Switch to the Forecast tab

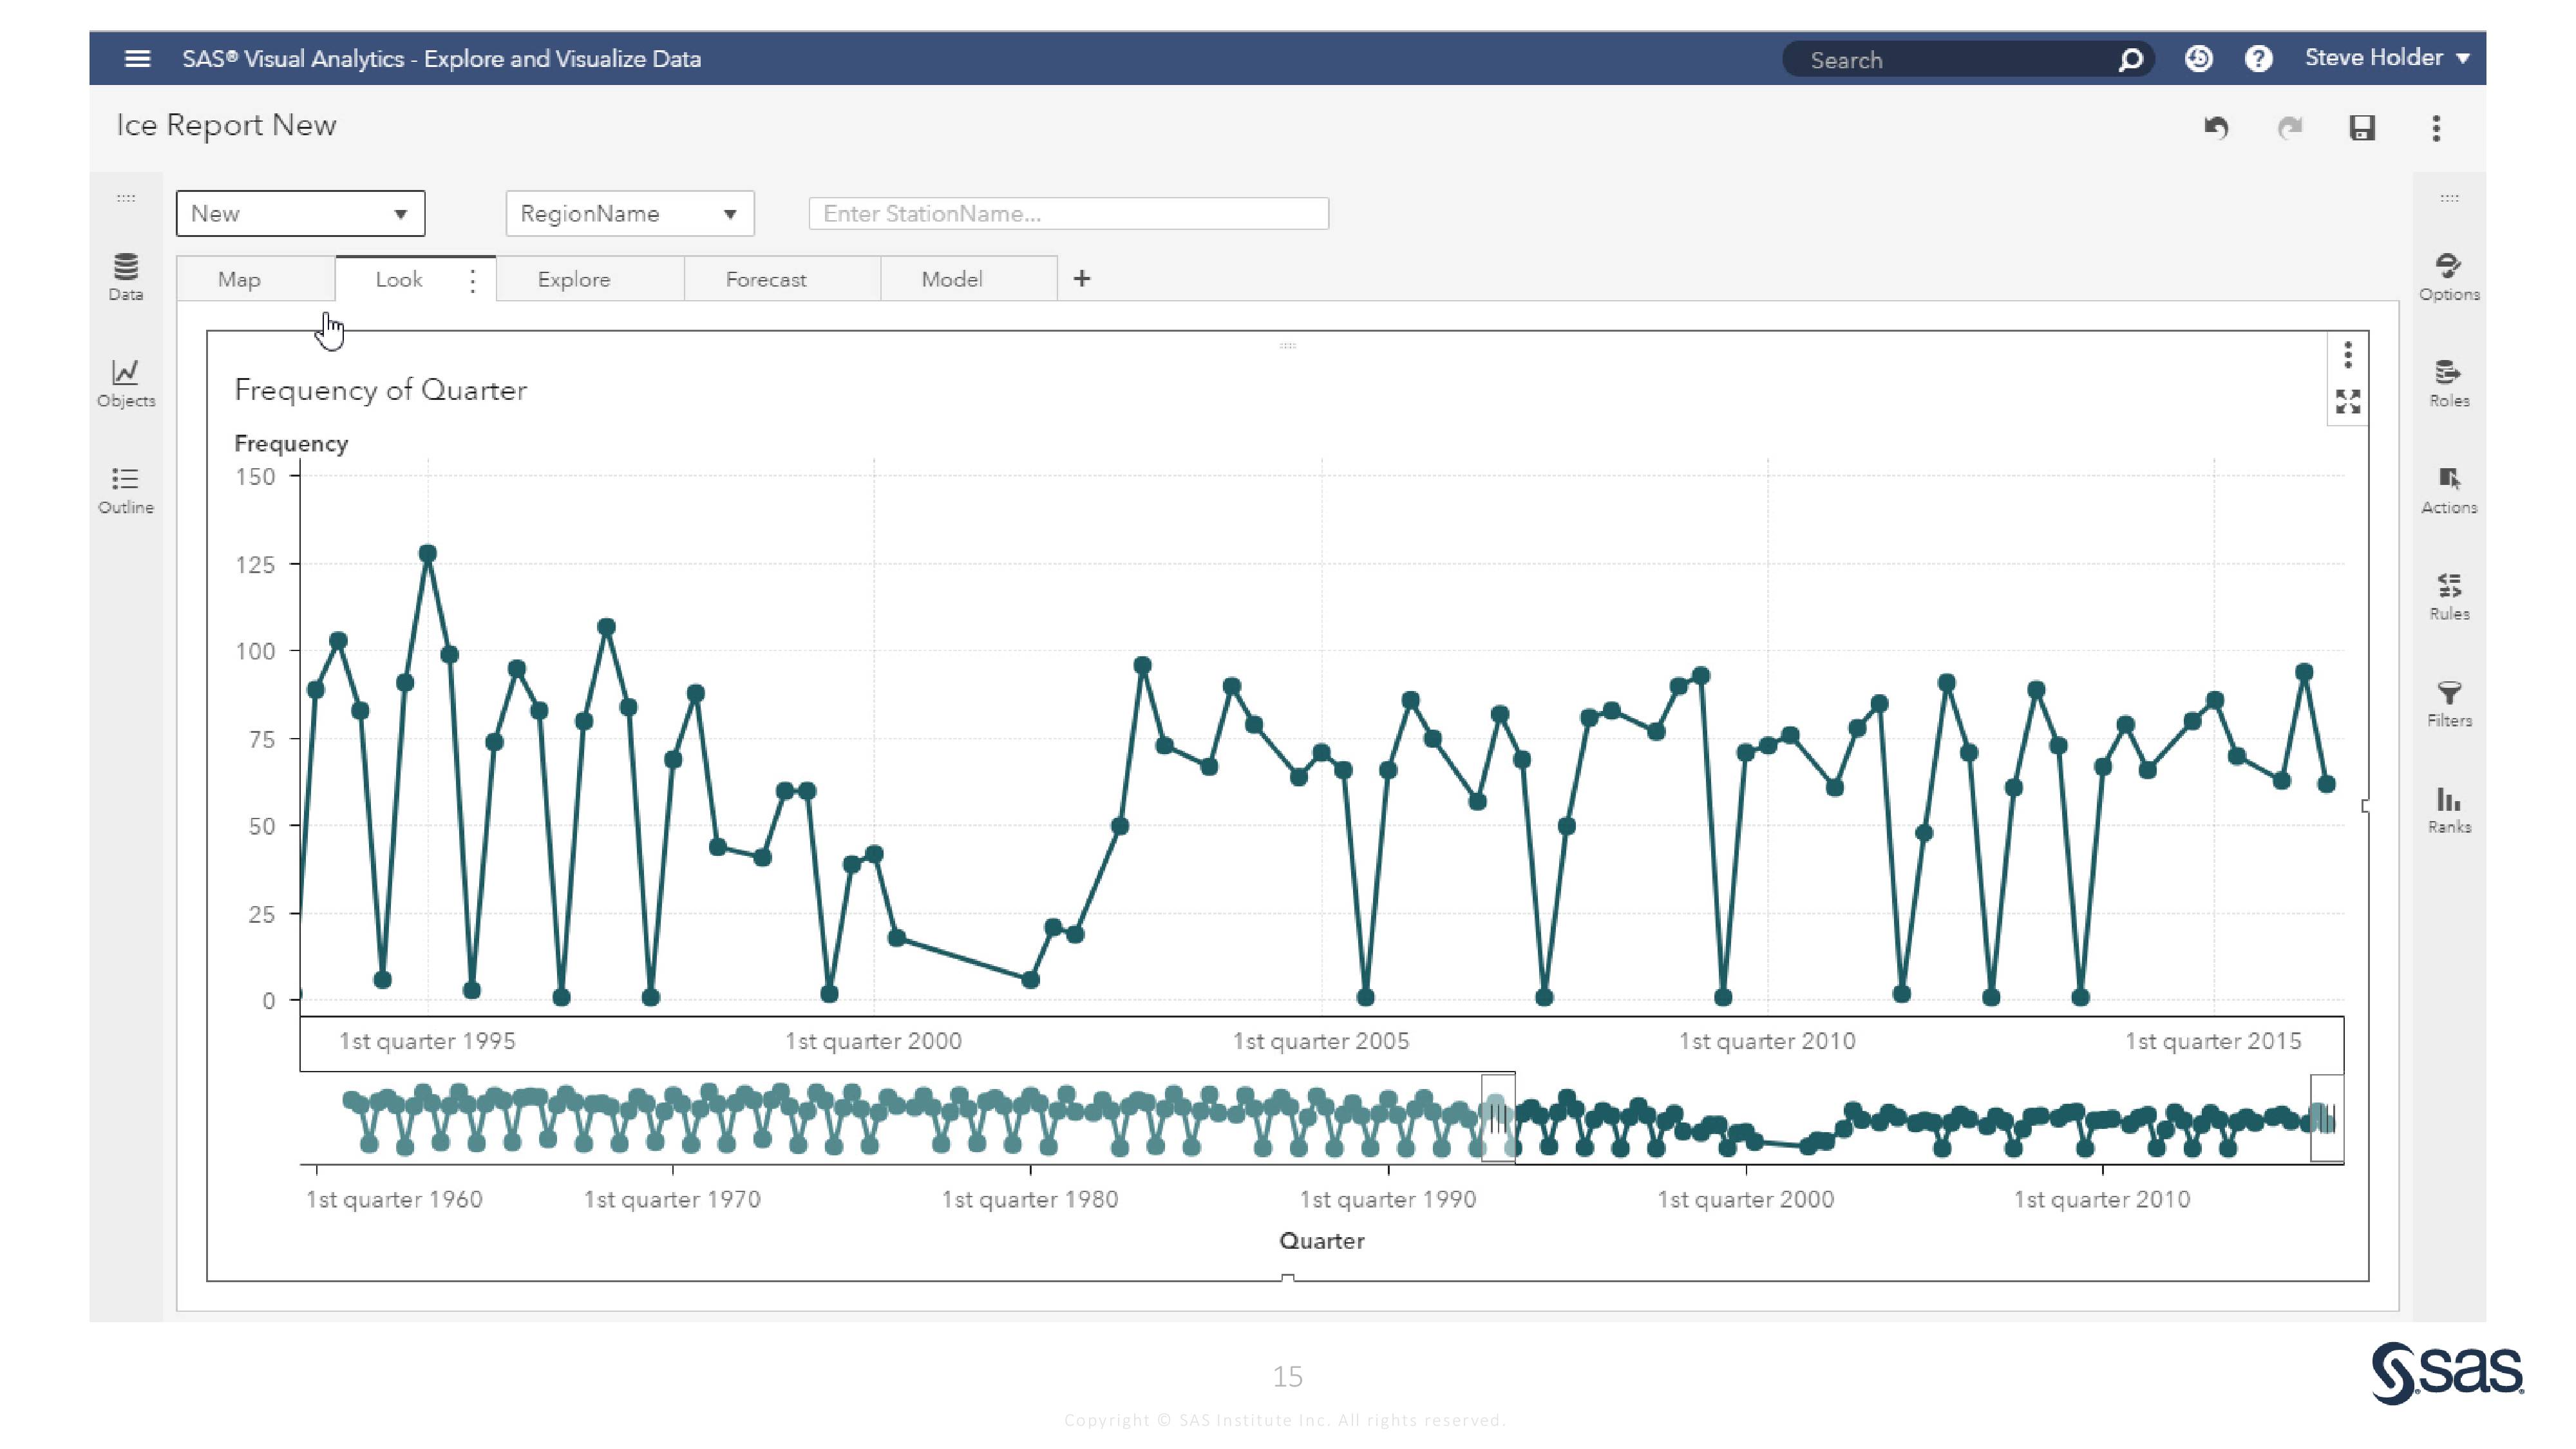[766, 279]
